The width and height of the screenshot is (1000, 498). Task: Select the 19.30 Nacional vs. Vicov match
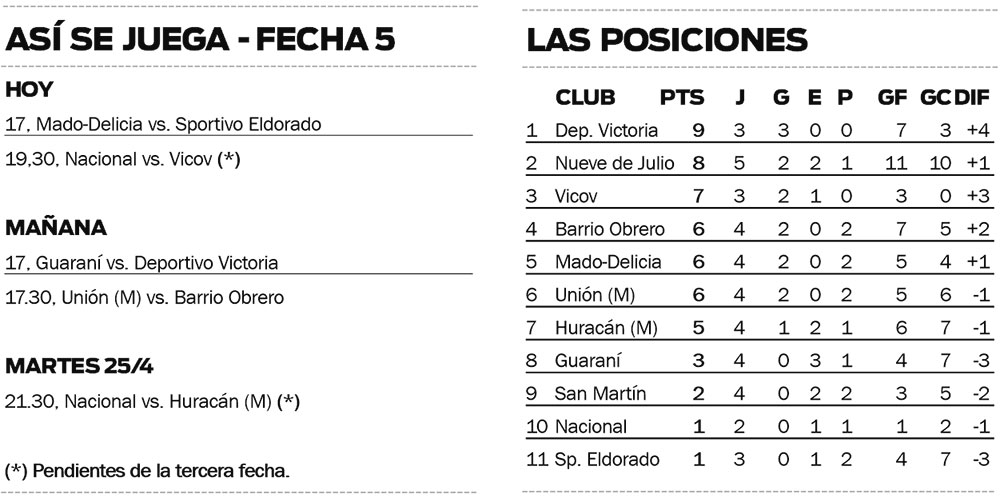click(123, 158)
